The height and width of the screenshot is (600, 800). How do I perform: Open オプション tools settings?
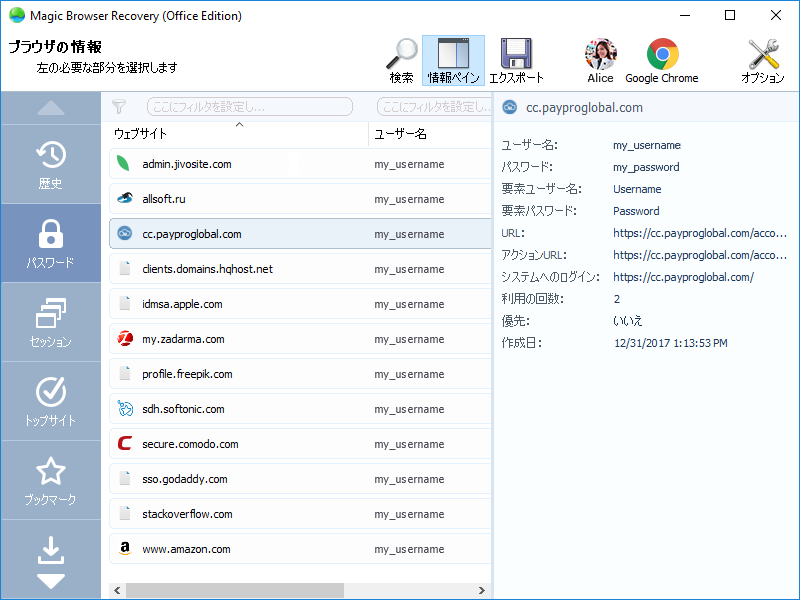[x=763, y=60]
